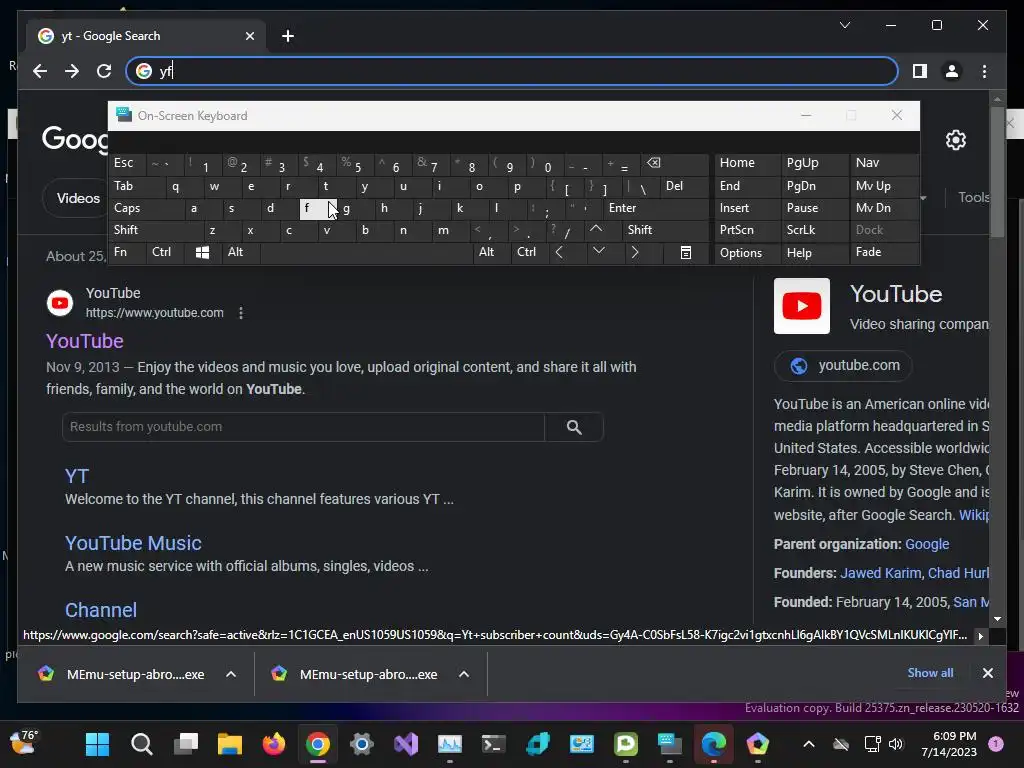Close the downloads bar
1024x768 pixels.
coord(987,673)
